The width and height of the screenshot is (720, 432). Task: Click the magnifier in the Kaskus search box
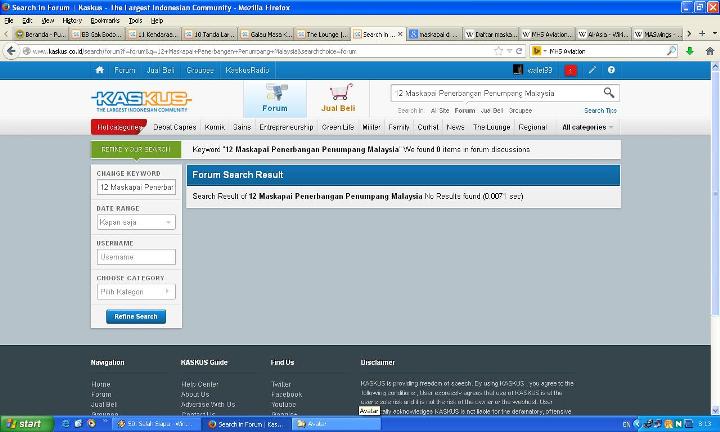(608, 93)
